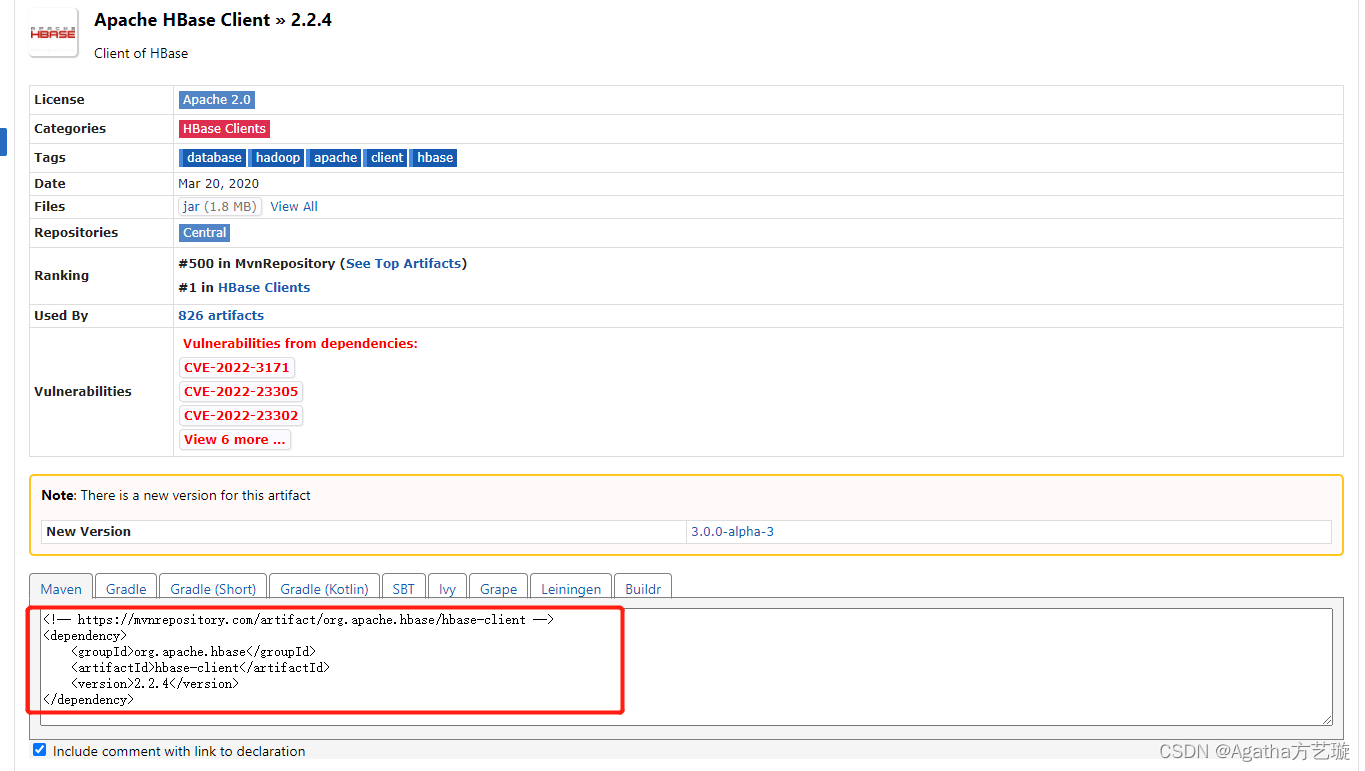Switch to the Gradle (Short) tab

click(213, 589)
